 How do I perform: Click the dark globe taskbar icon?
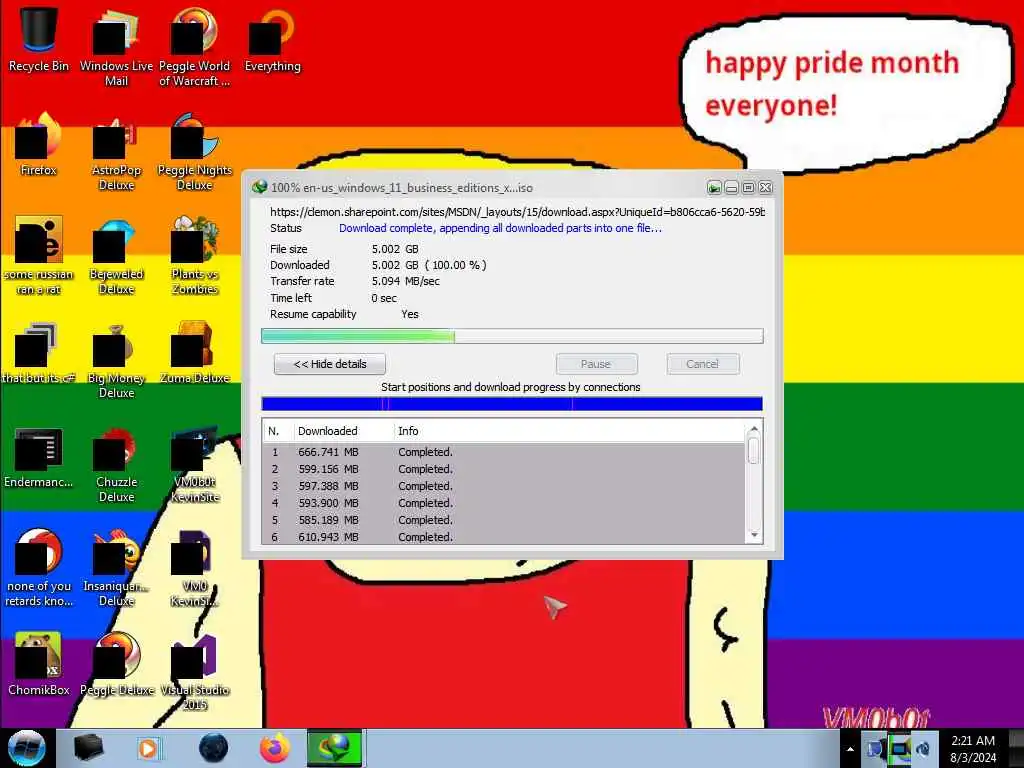pos(213,748)
